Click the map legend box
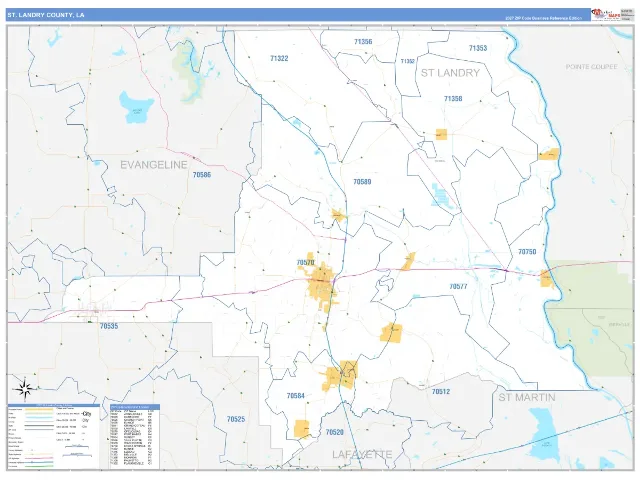The image size is (640, 480). click(x=53, y=436)
